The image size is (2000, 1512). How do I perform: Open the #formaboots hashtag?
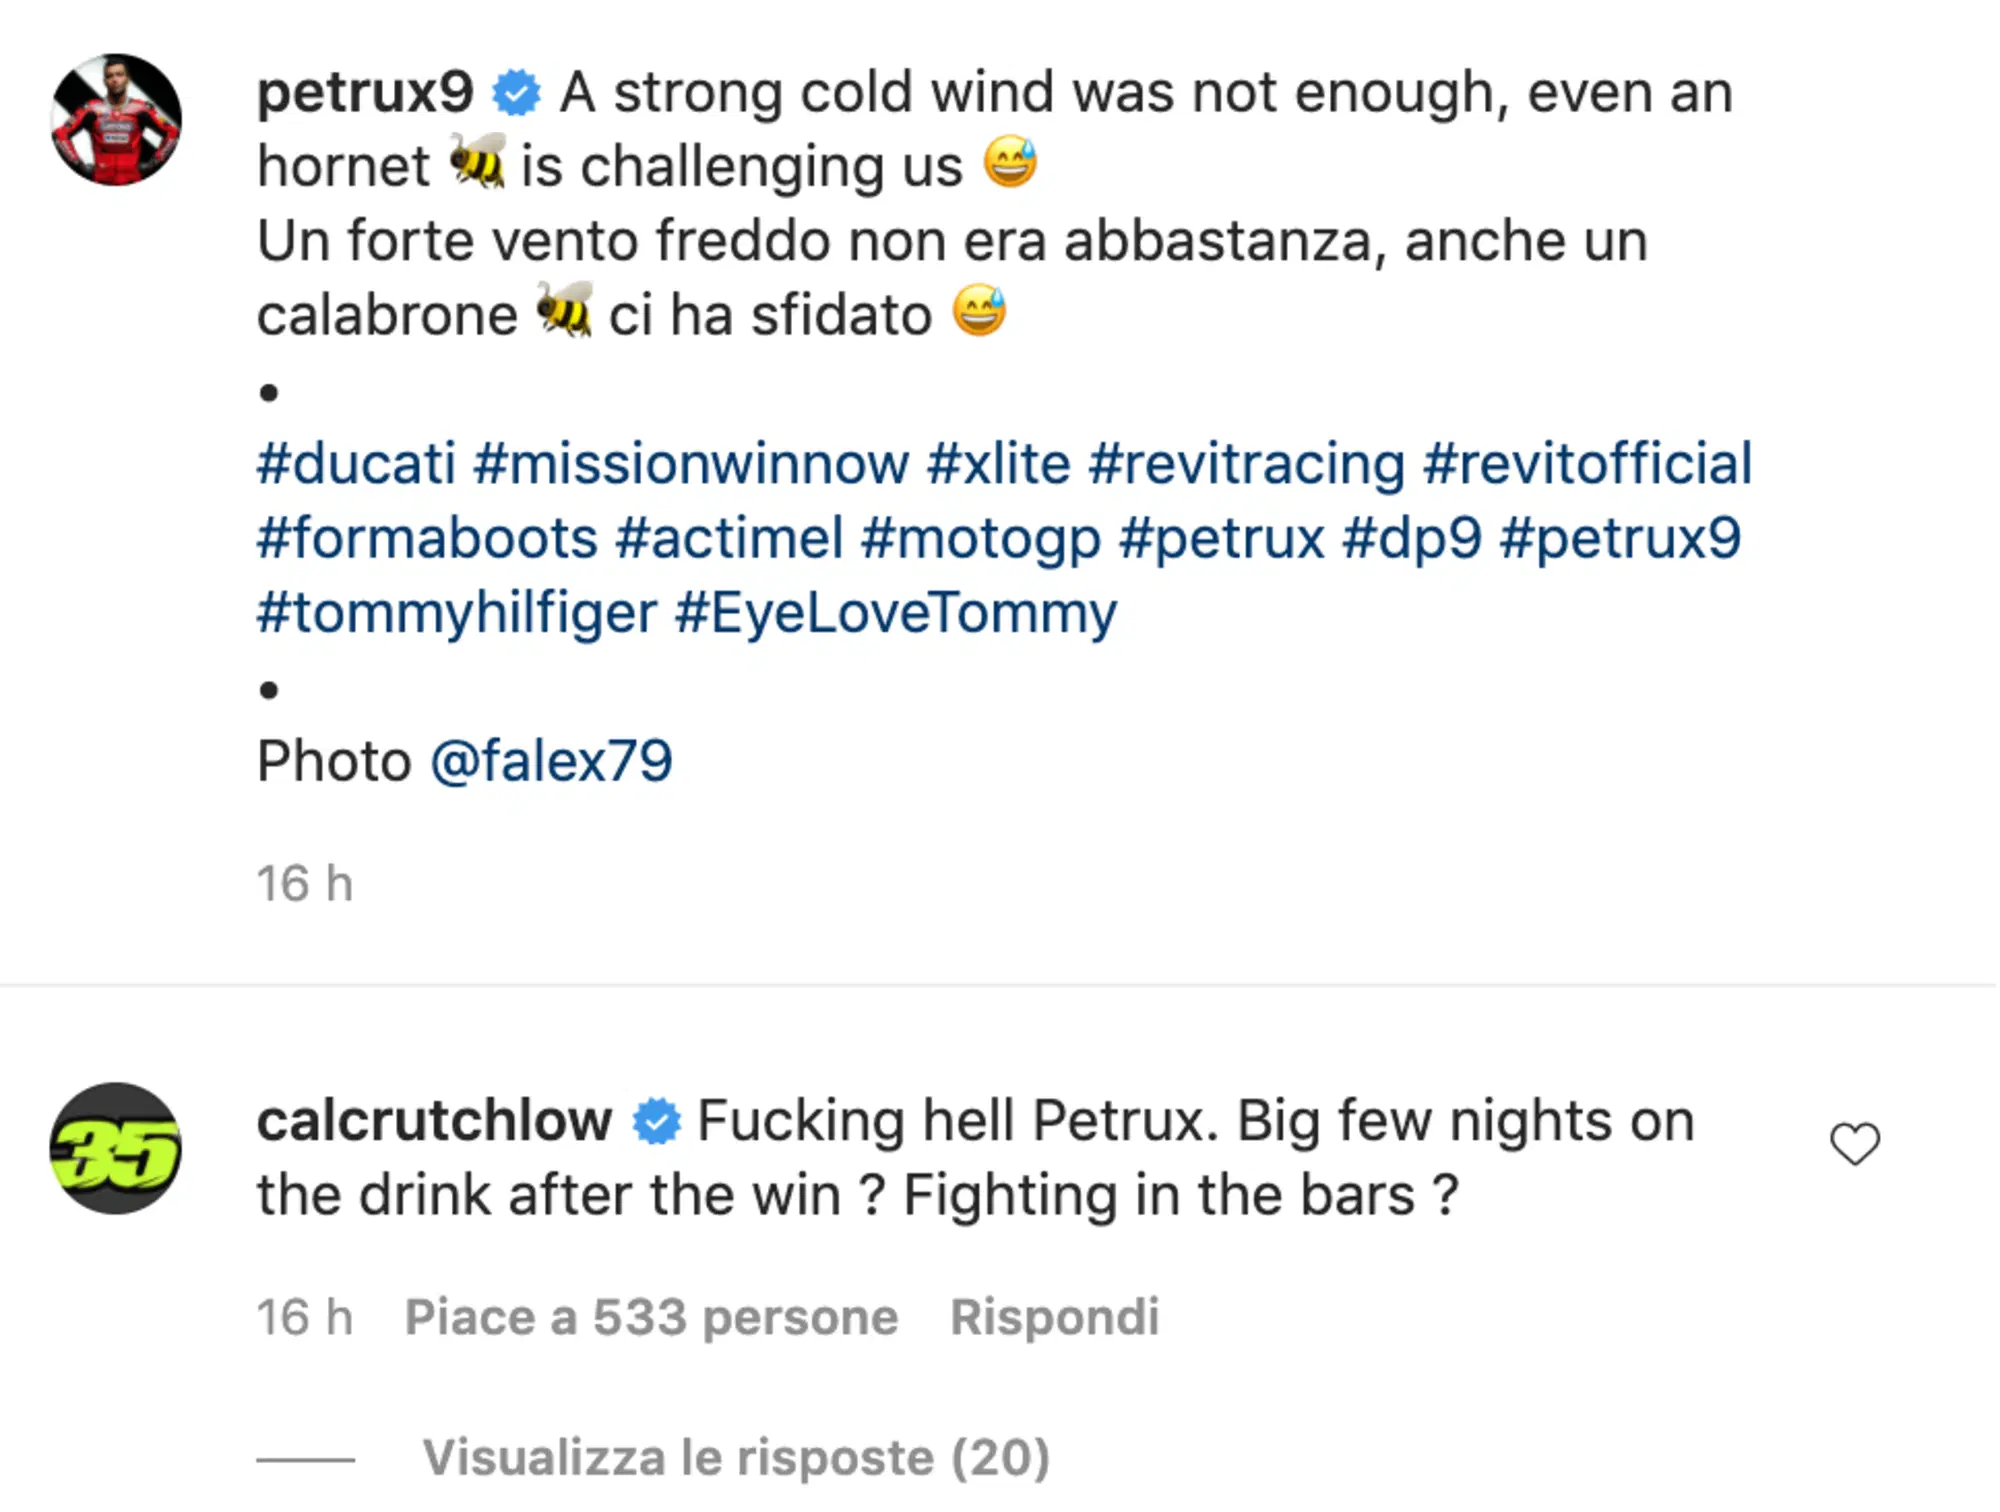click(427, 538)
